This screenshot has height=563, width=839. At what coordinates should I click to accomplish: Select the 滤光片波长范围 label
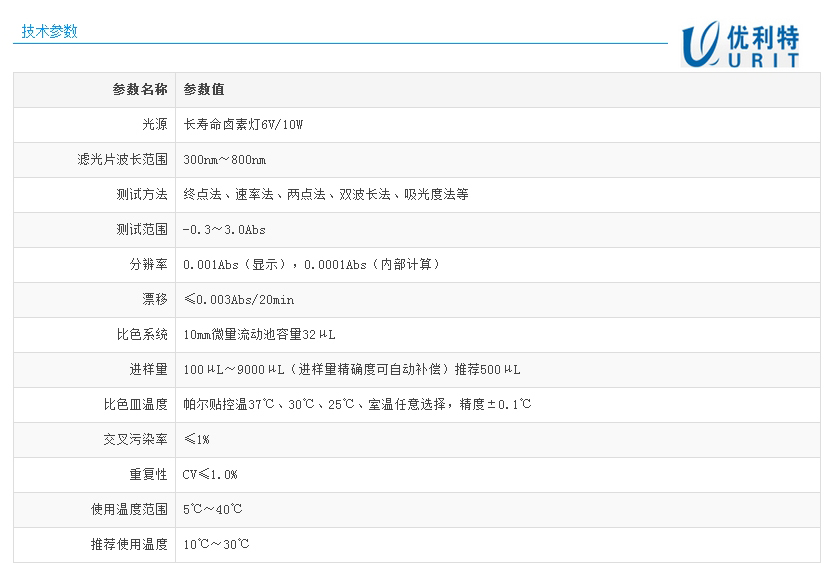coord(122,160)
